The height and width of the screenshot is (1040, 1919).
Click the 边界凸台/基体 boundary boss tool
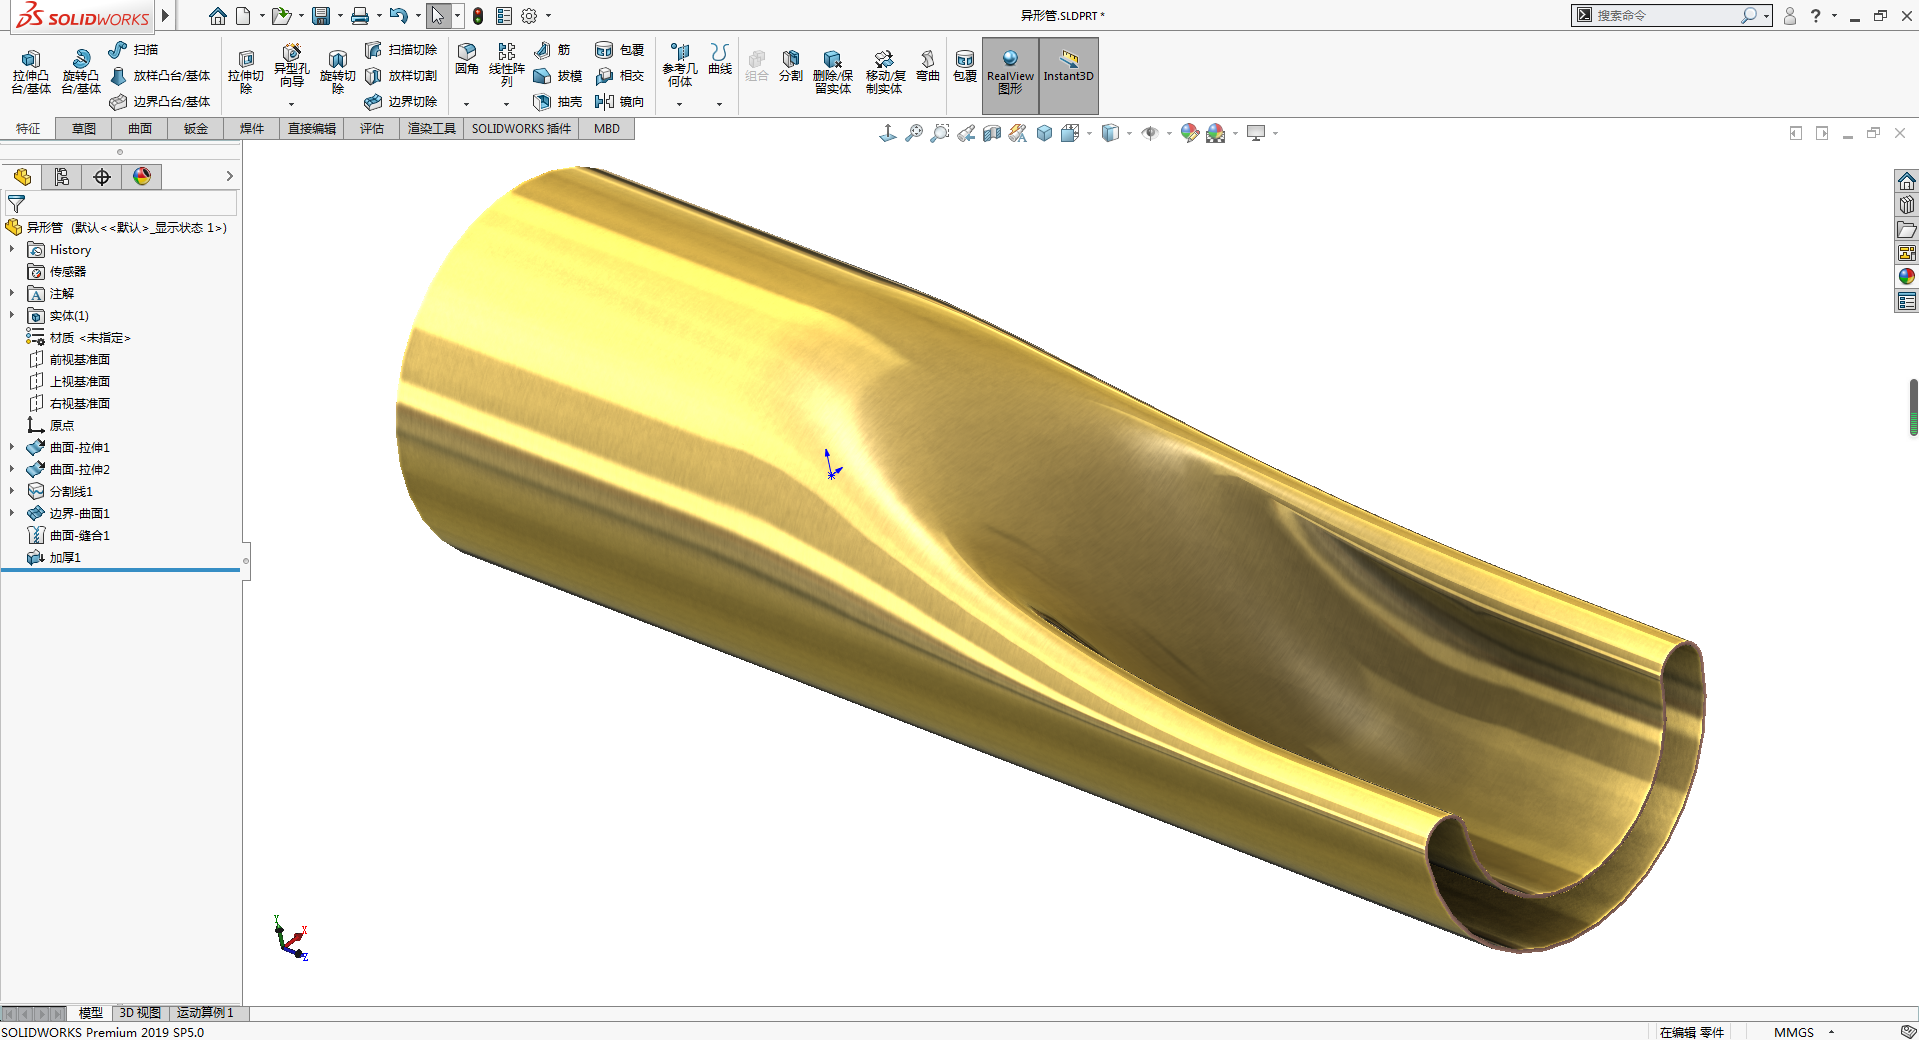point(160,102)
